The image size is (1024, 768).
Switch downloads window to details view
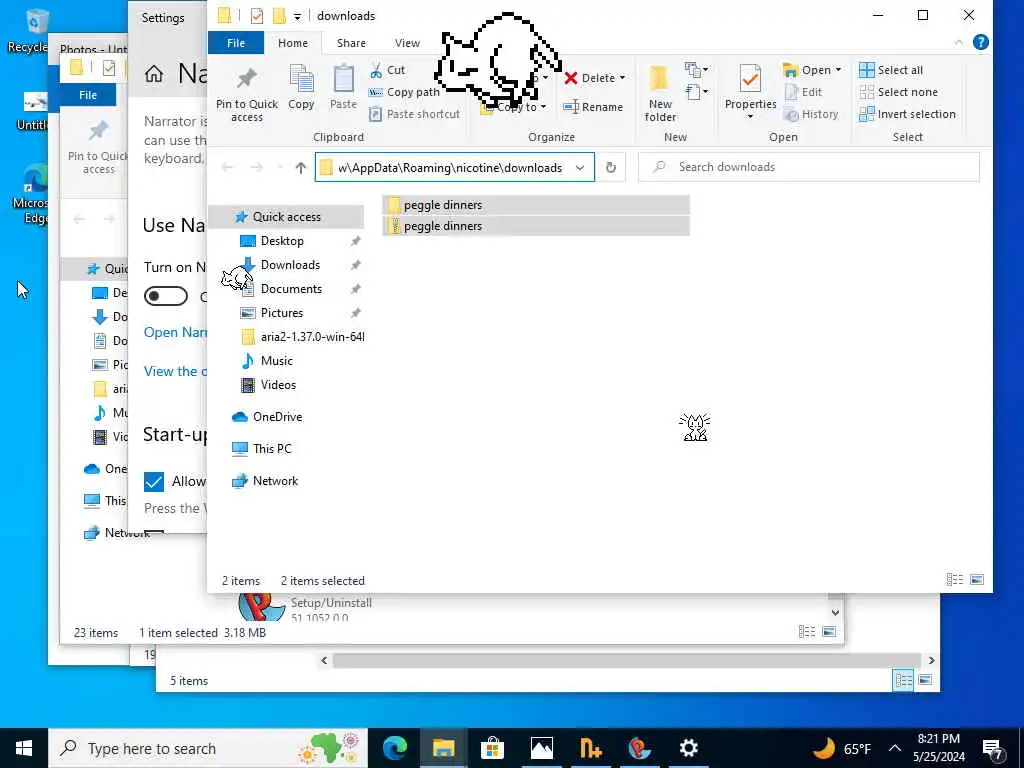tap(955, 580)
